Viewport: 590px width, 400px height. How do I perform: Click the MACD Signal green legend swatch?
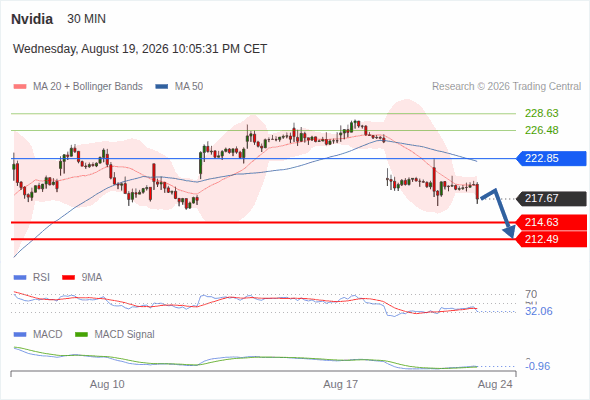pyautogui.click(x=81, y=335)
